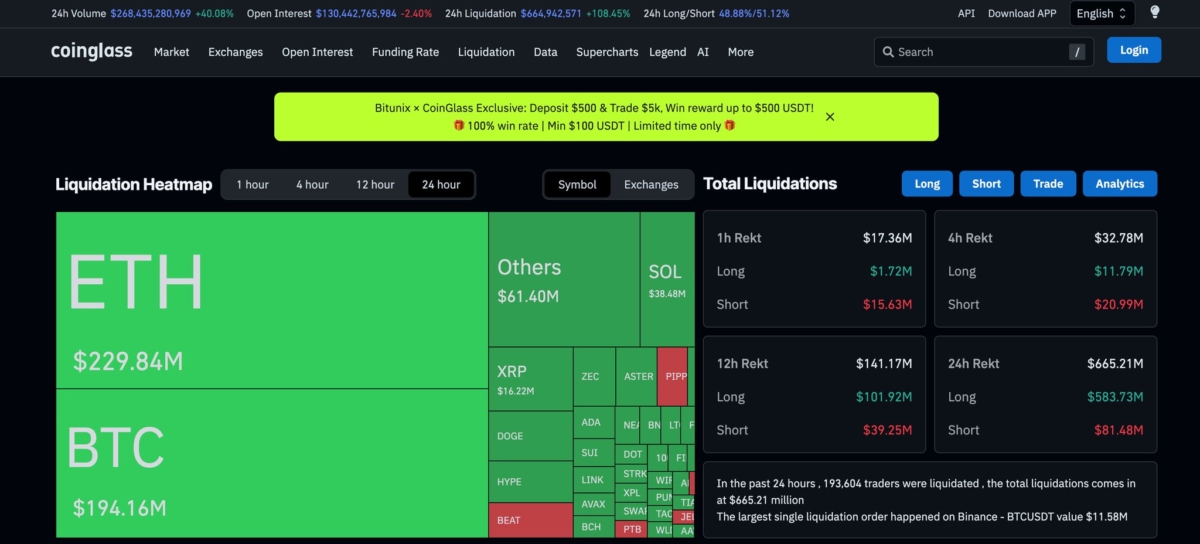Click the 24h Long $583.73M value
1200x544 pixels.
tap(1115, 397)
